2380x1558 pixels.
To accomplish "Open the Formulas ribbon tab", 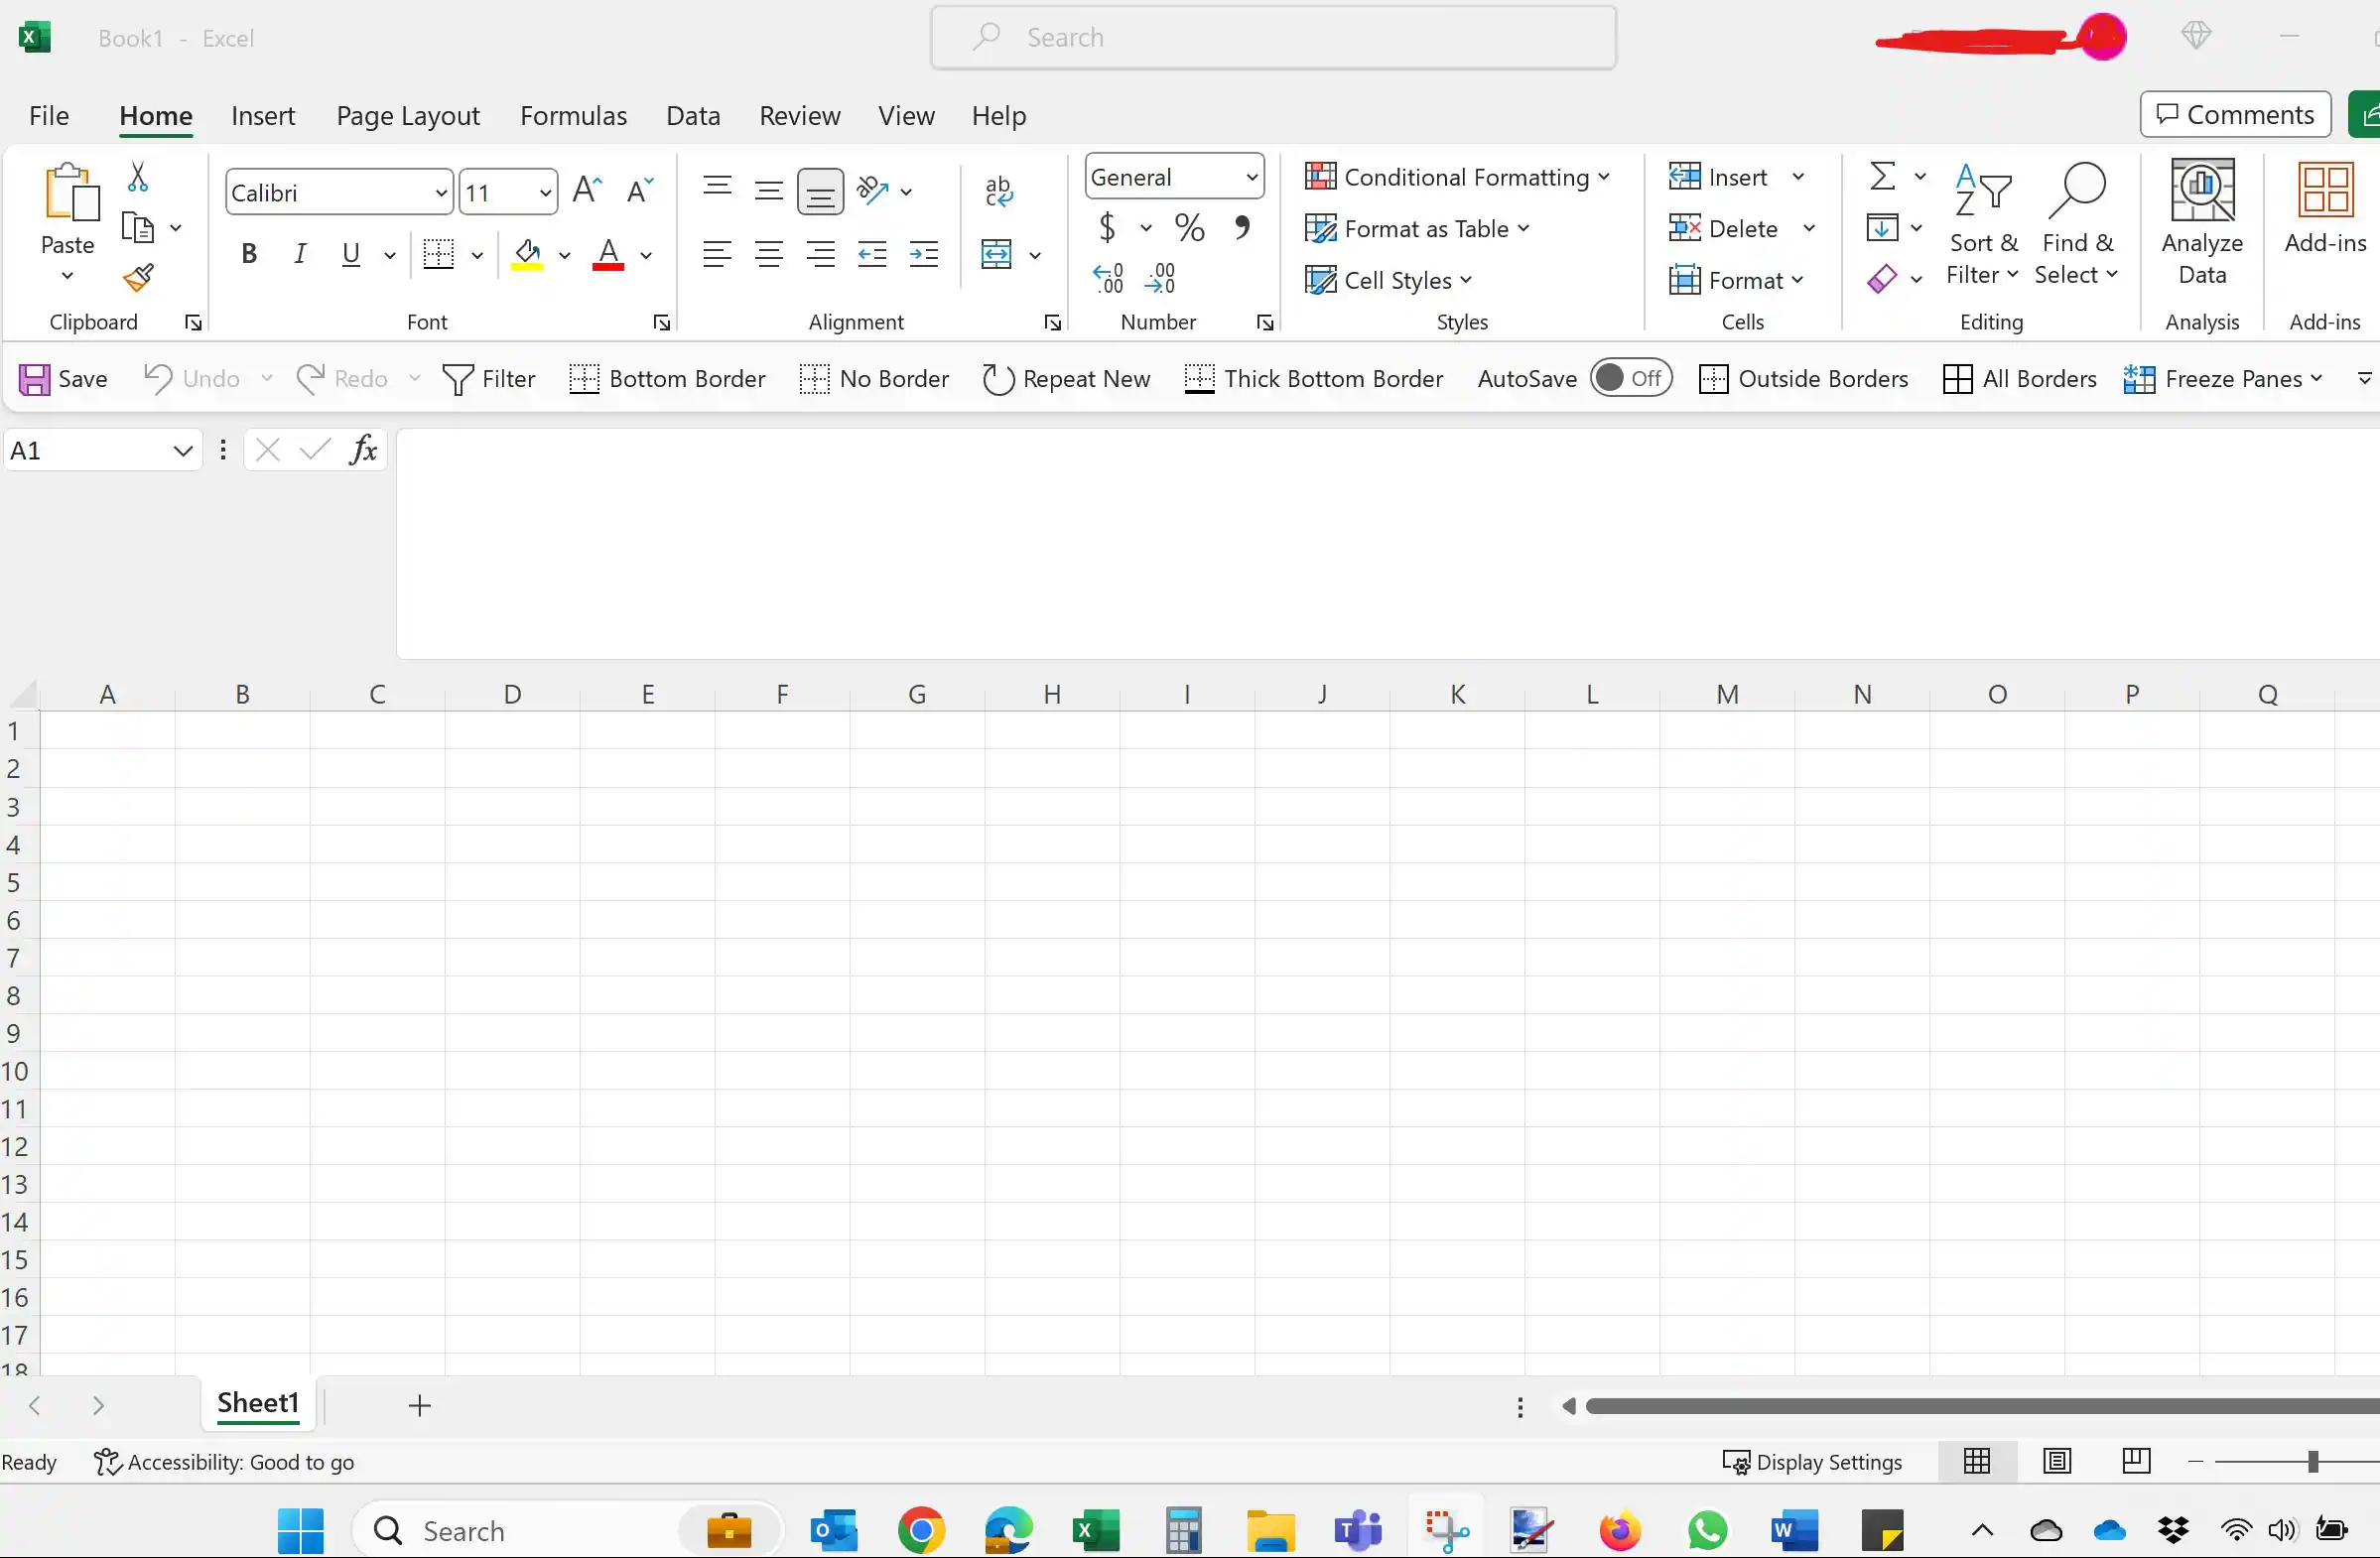I will click(x=573, y=116).
